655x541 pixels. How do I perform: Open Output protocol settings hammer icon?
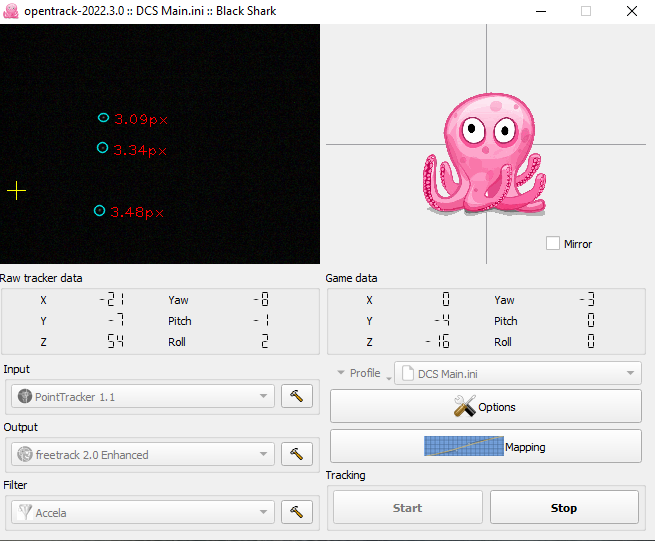pyautogui.click(x=296, y=455)
